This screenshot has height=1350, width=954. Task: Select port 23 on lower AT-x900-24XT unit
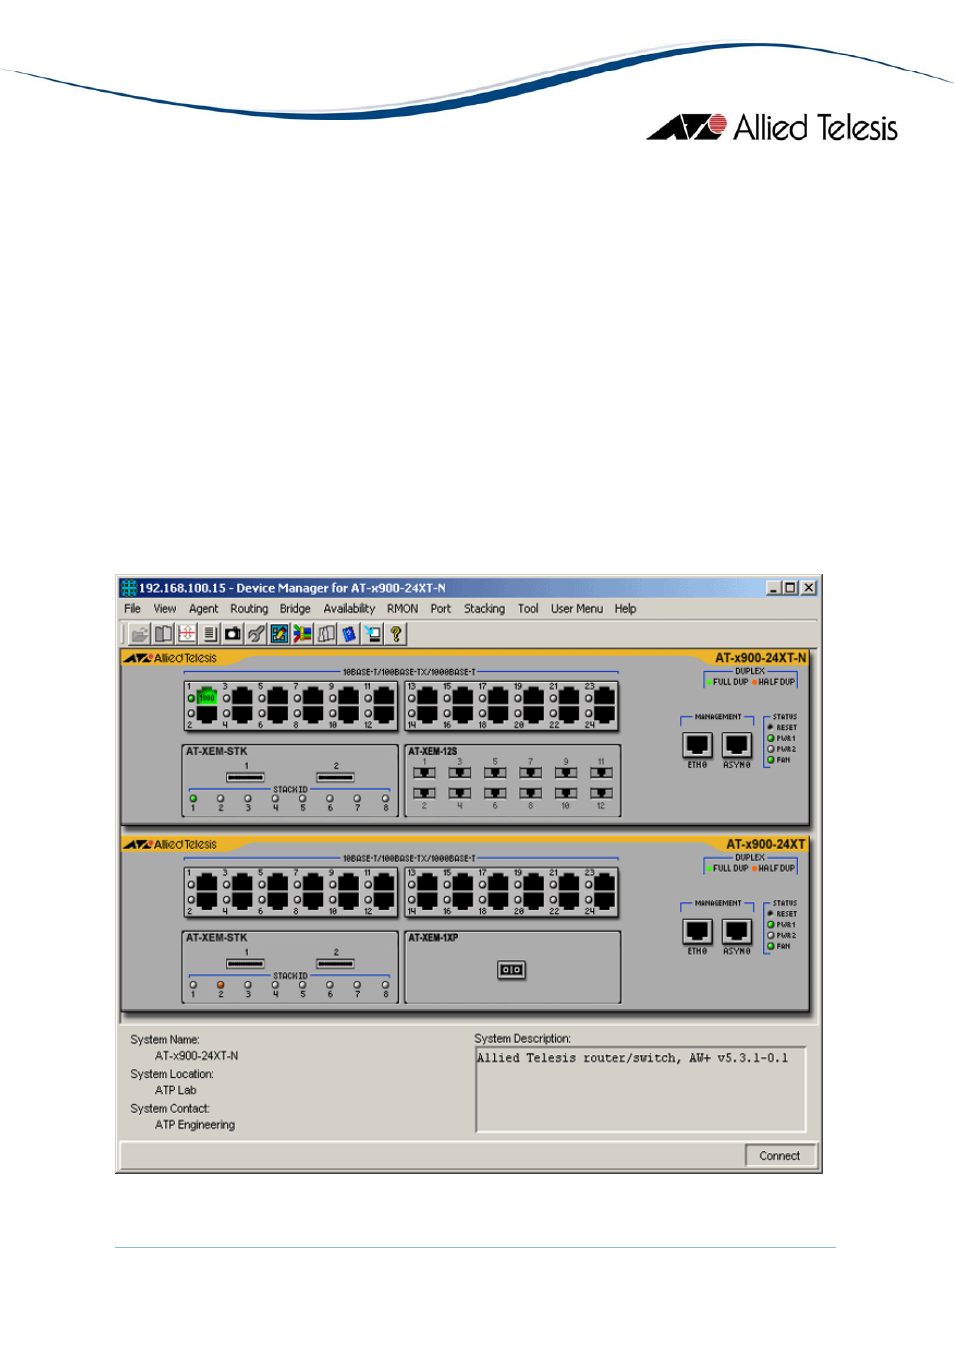click(x=604, y=883)
